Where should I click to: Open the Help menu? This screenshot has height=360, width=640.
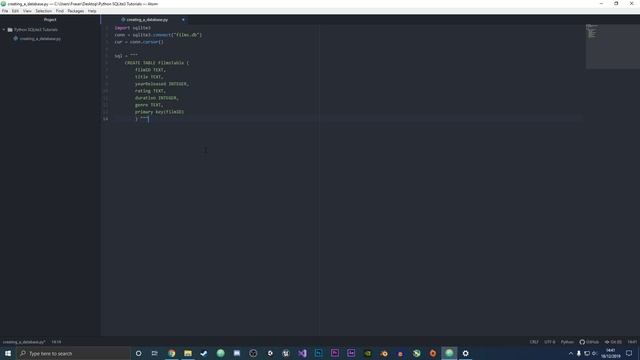(92, 11)
